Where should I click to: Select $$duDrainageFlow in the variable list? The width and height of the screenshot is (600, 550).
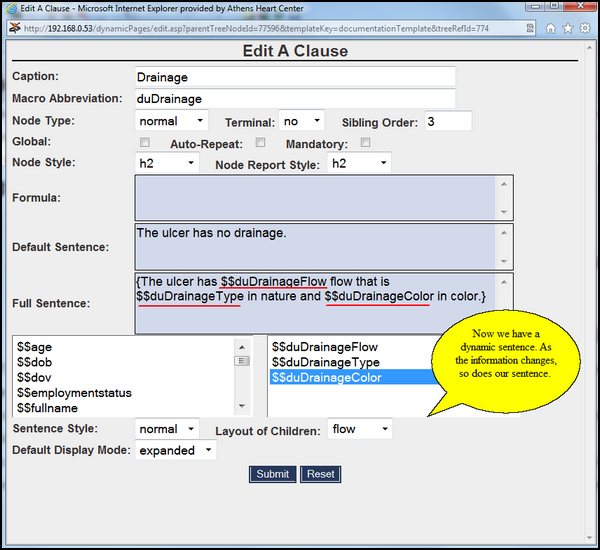tap(325, 347)
